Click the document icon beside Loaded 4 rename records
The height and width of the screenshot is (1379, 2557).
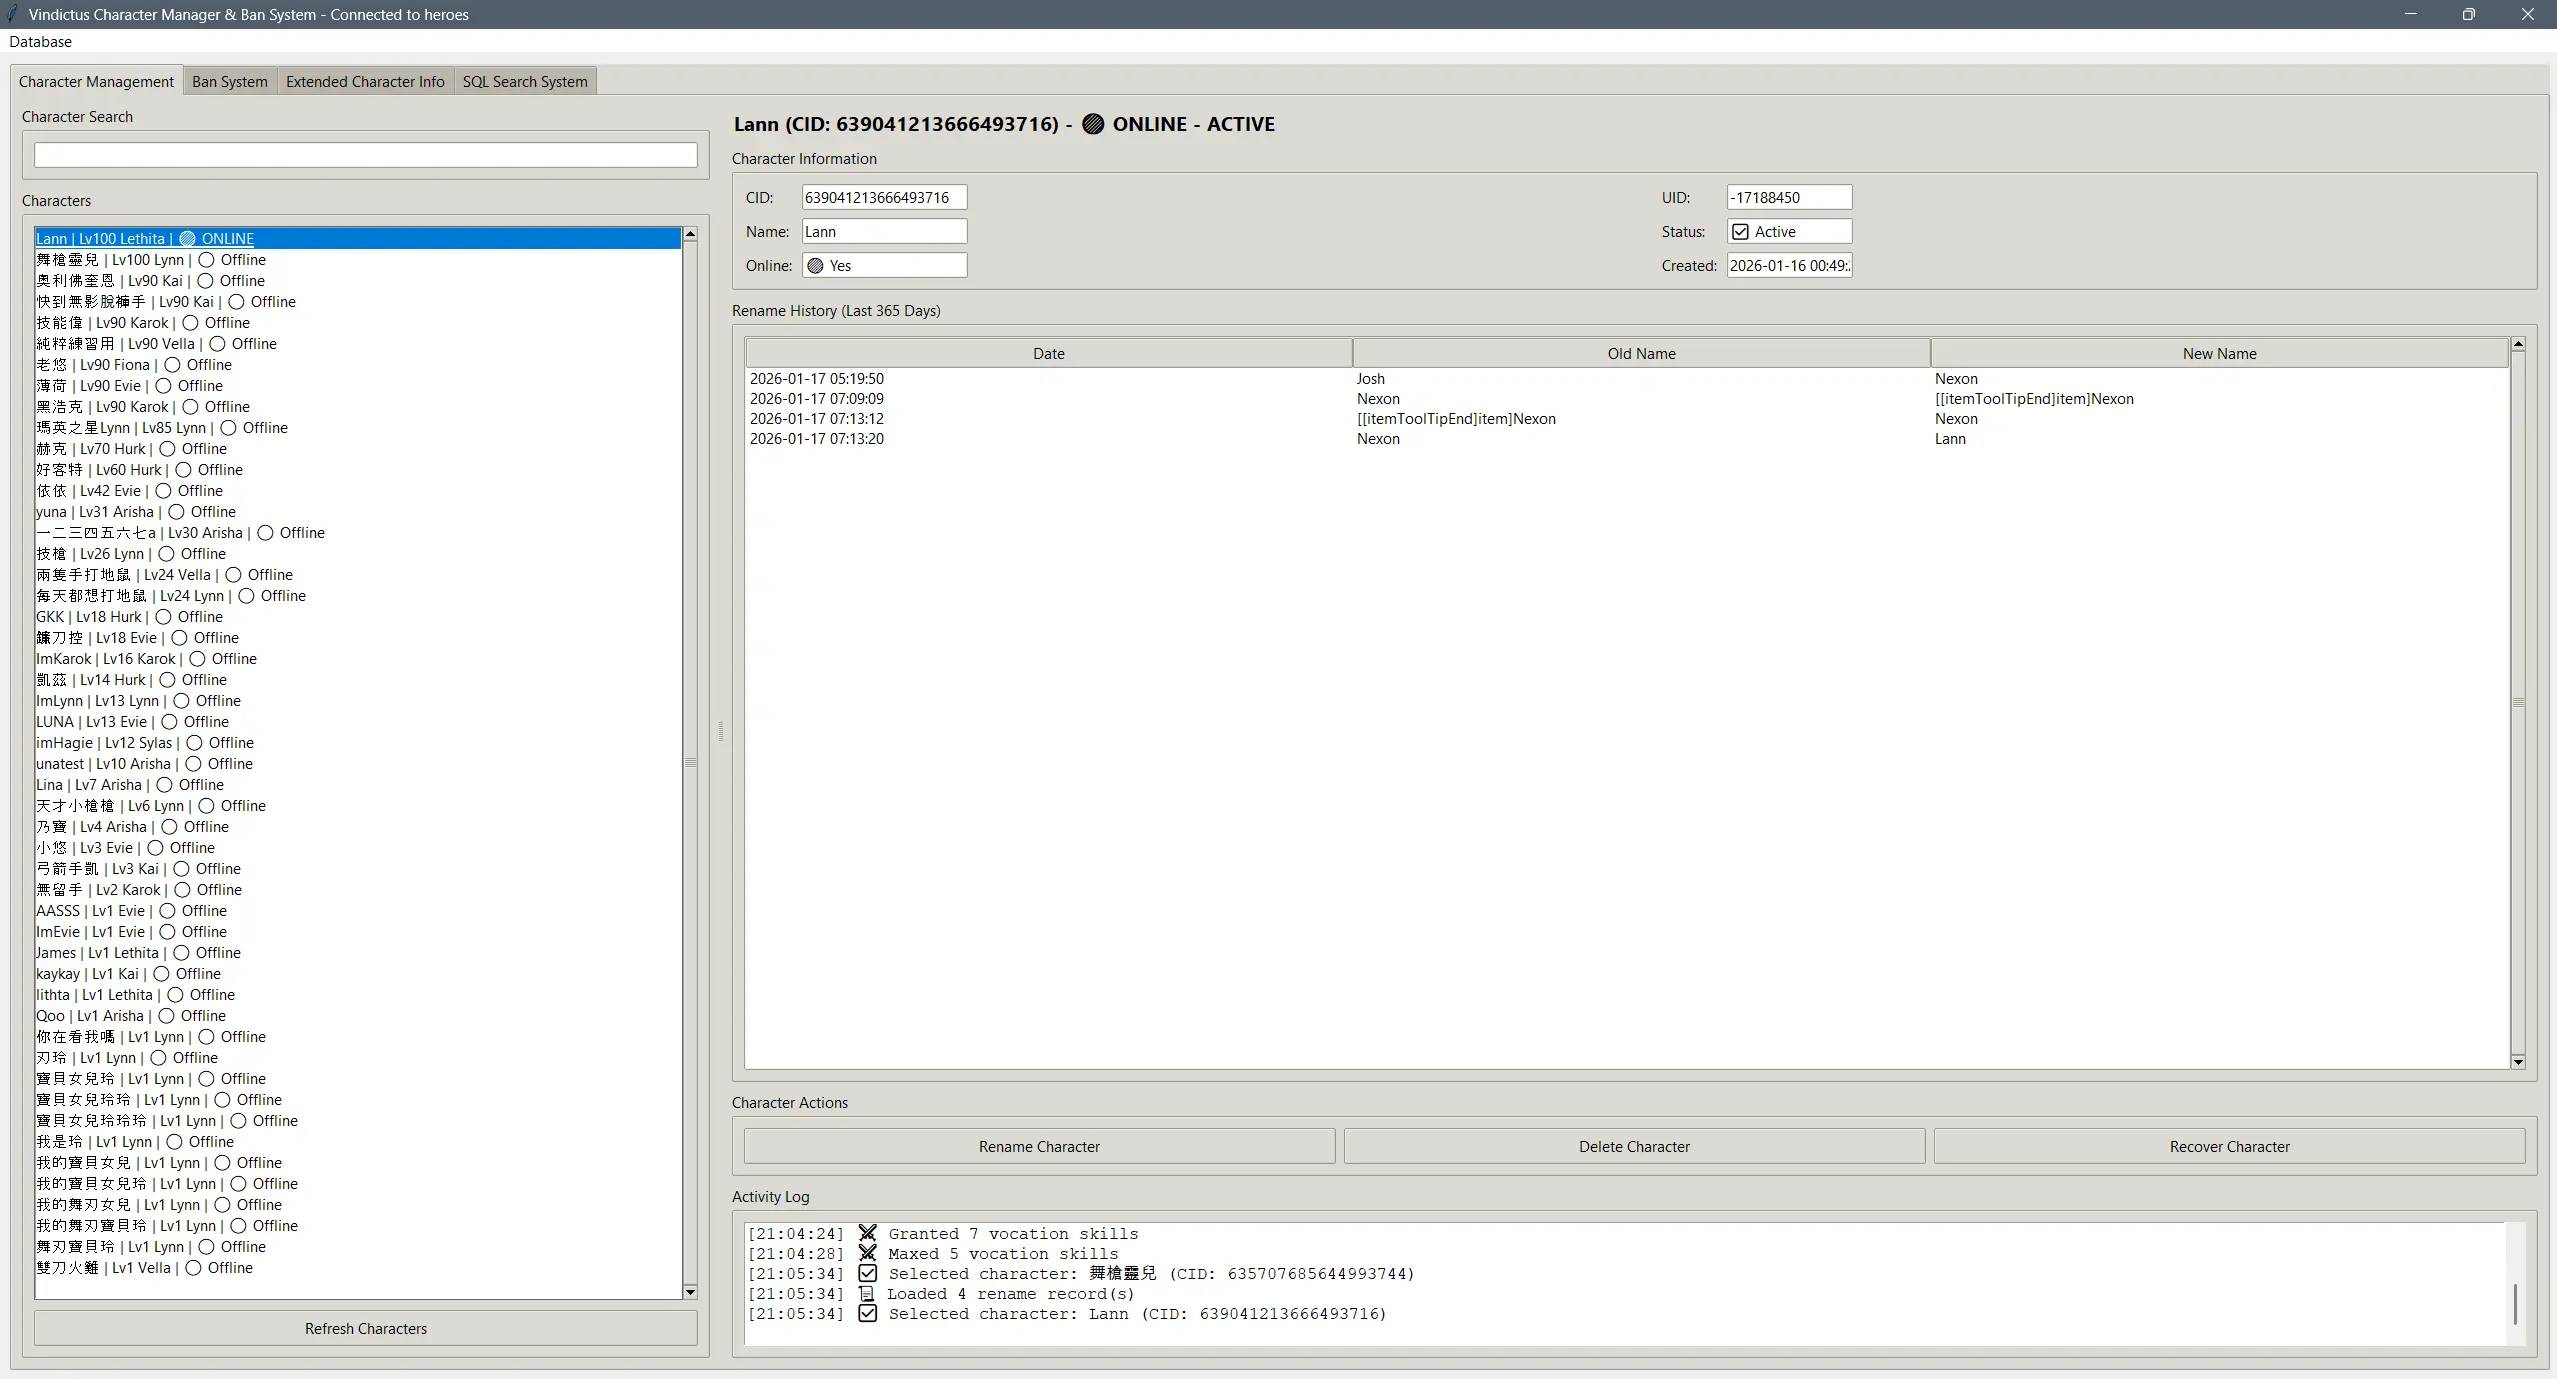click(x=867, y=1294)
